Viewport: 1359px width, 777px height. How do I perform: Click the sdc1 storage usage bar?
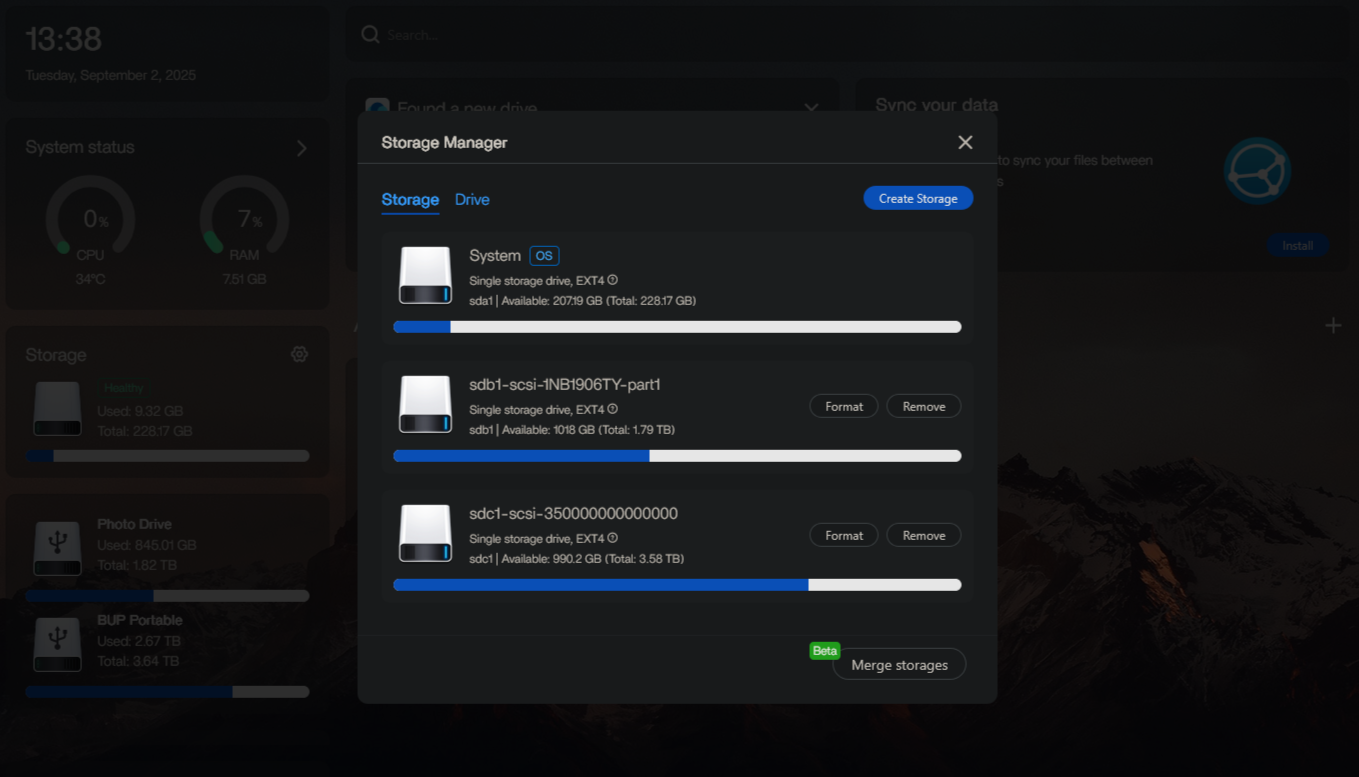pyautogui.click(x=677, y=585)
